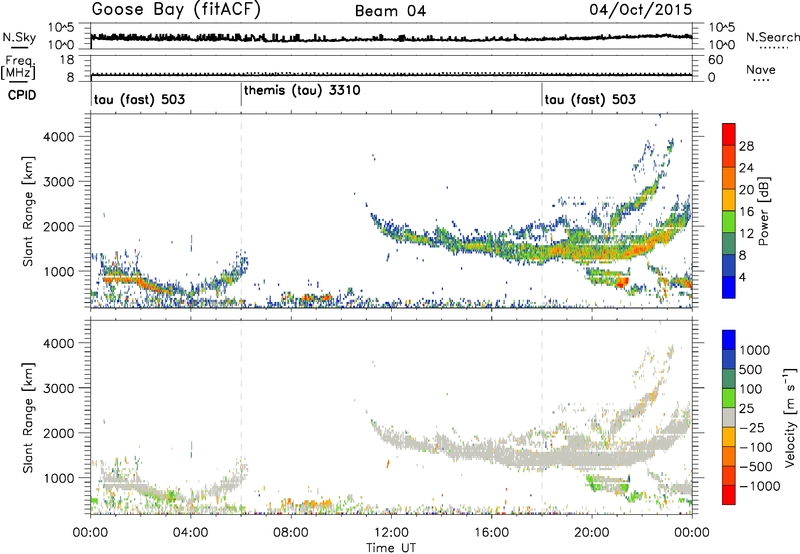Click the '12:00' time tick label

[x=391, y=533]
